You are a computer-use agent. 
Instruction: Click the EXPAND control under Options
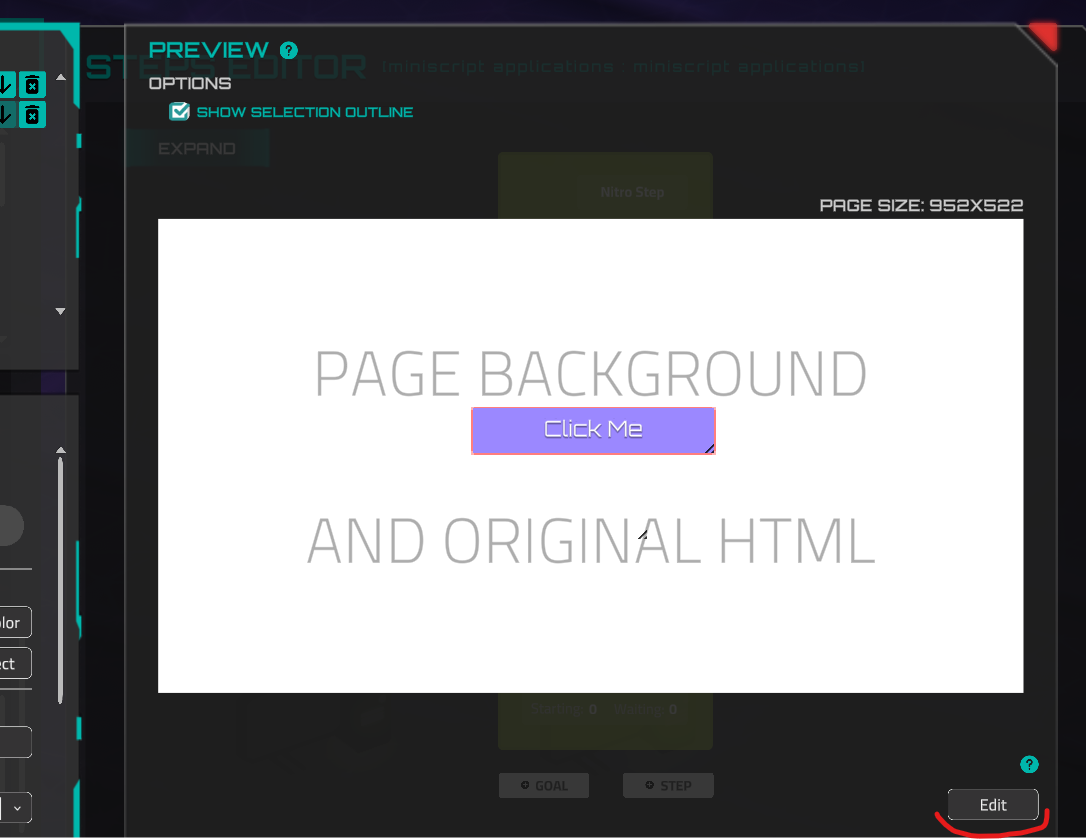pos(198,148)
